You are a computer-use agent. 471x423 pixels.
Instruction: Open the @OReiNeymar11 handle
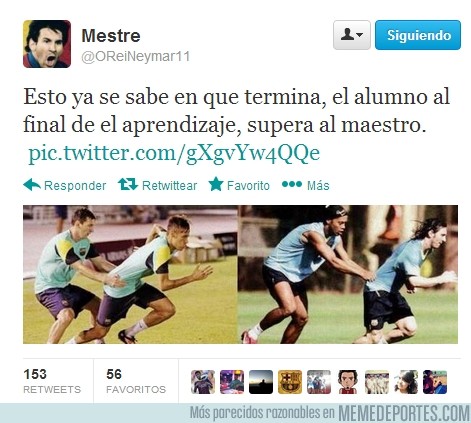pos(136,56)
